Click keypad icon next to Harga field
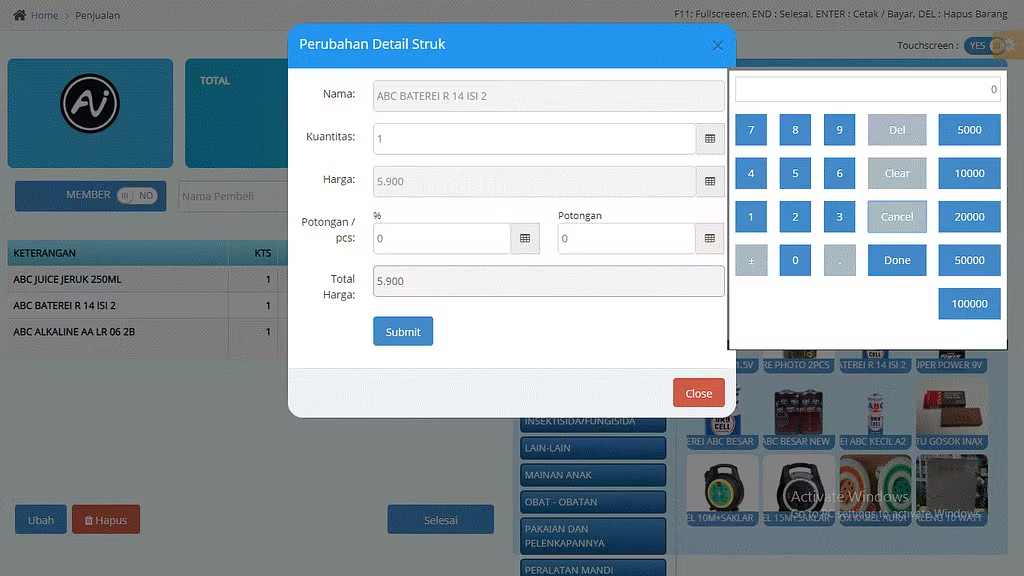Screen dimensions: 1024x576 pos(710,182)
